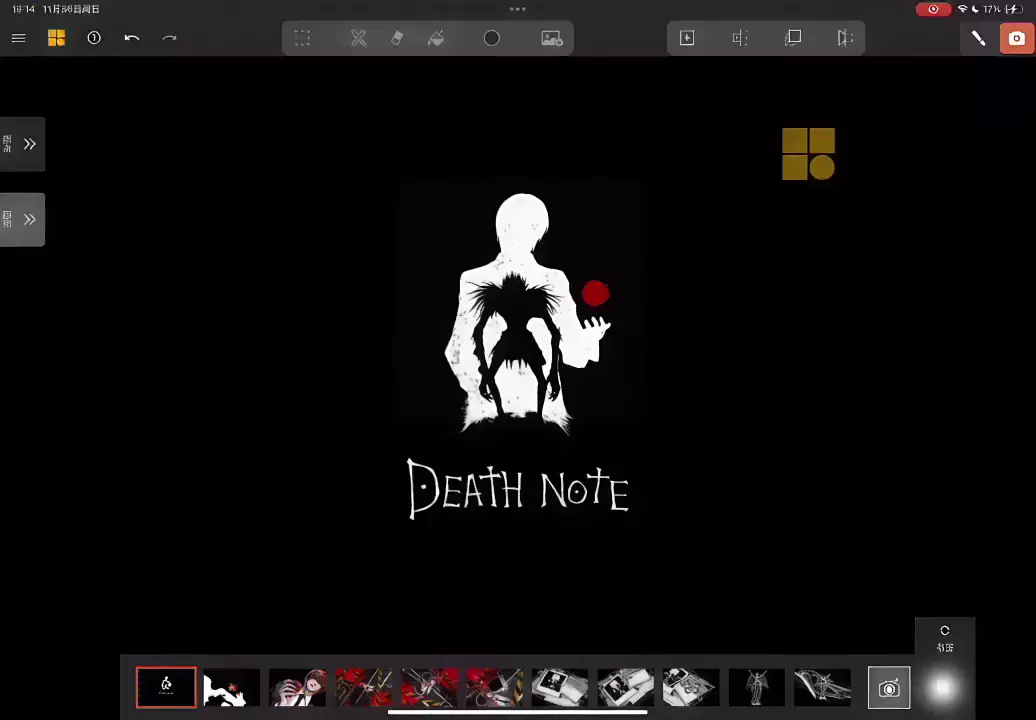Tap the refresh button above the white shutter
Image resolution: width=1036 pixels, height=720 pixels.
tap(944, 632)
